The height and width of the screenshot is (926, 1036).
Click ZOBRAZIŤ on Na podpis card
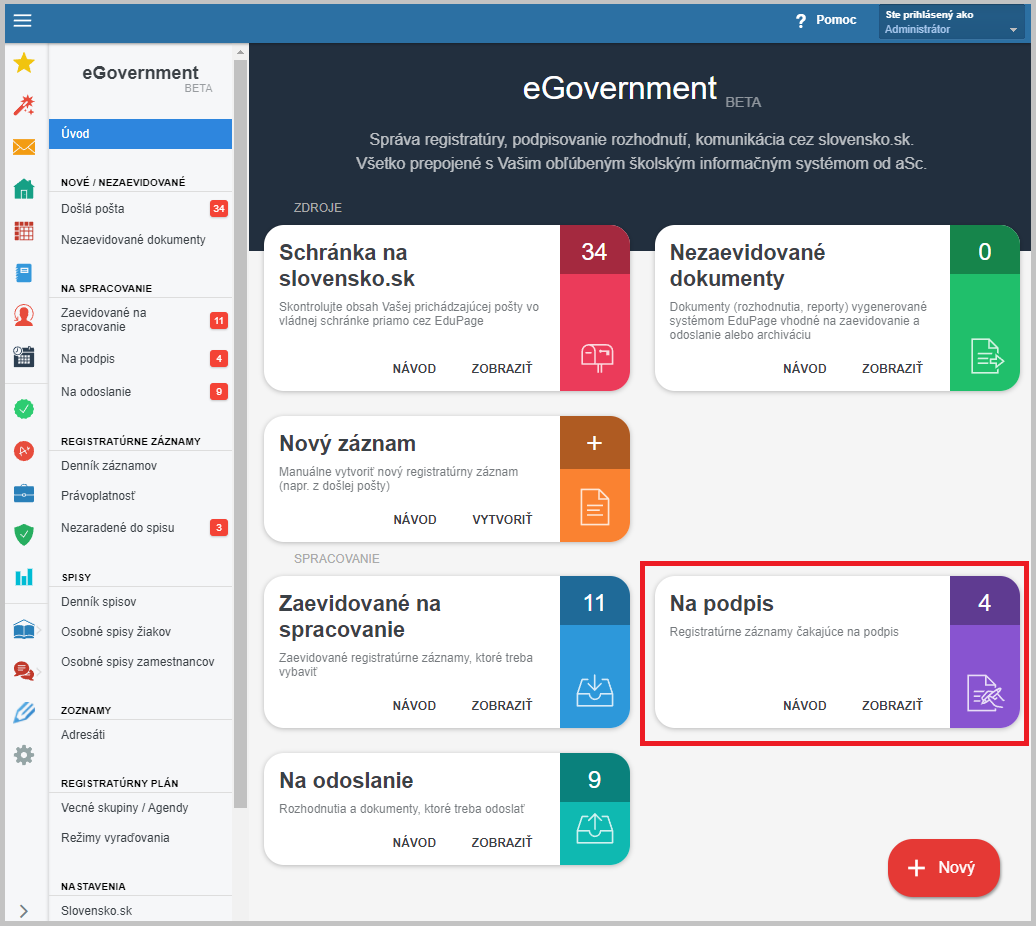point(892,705)
